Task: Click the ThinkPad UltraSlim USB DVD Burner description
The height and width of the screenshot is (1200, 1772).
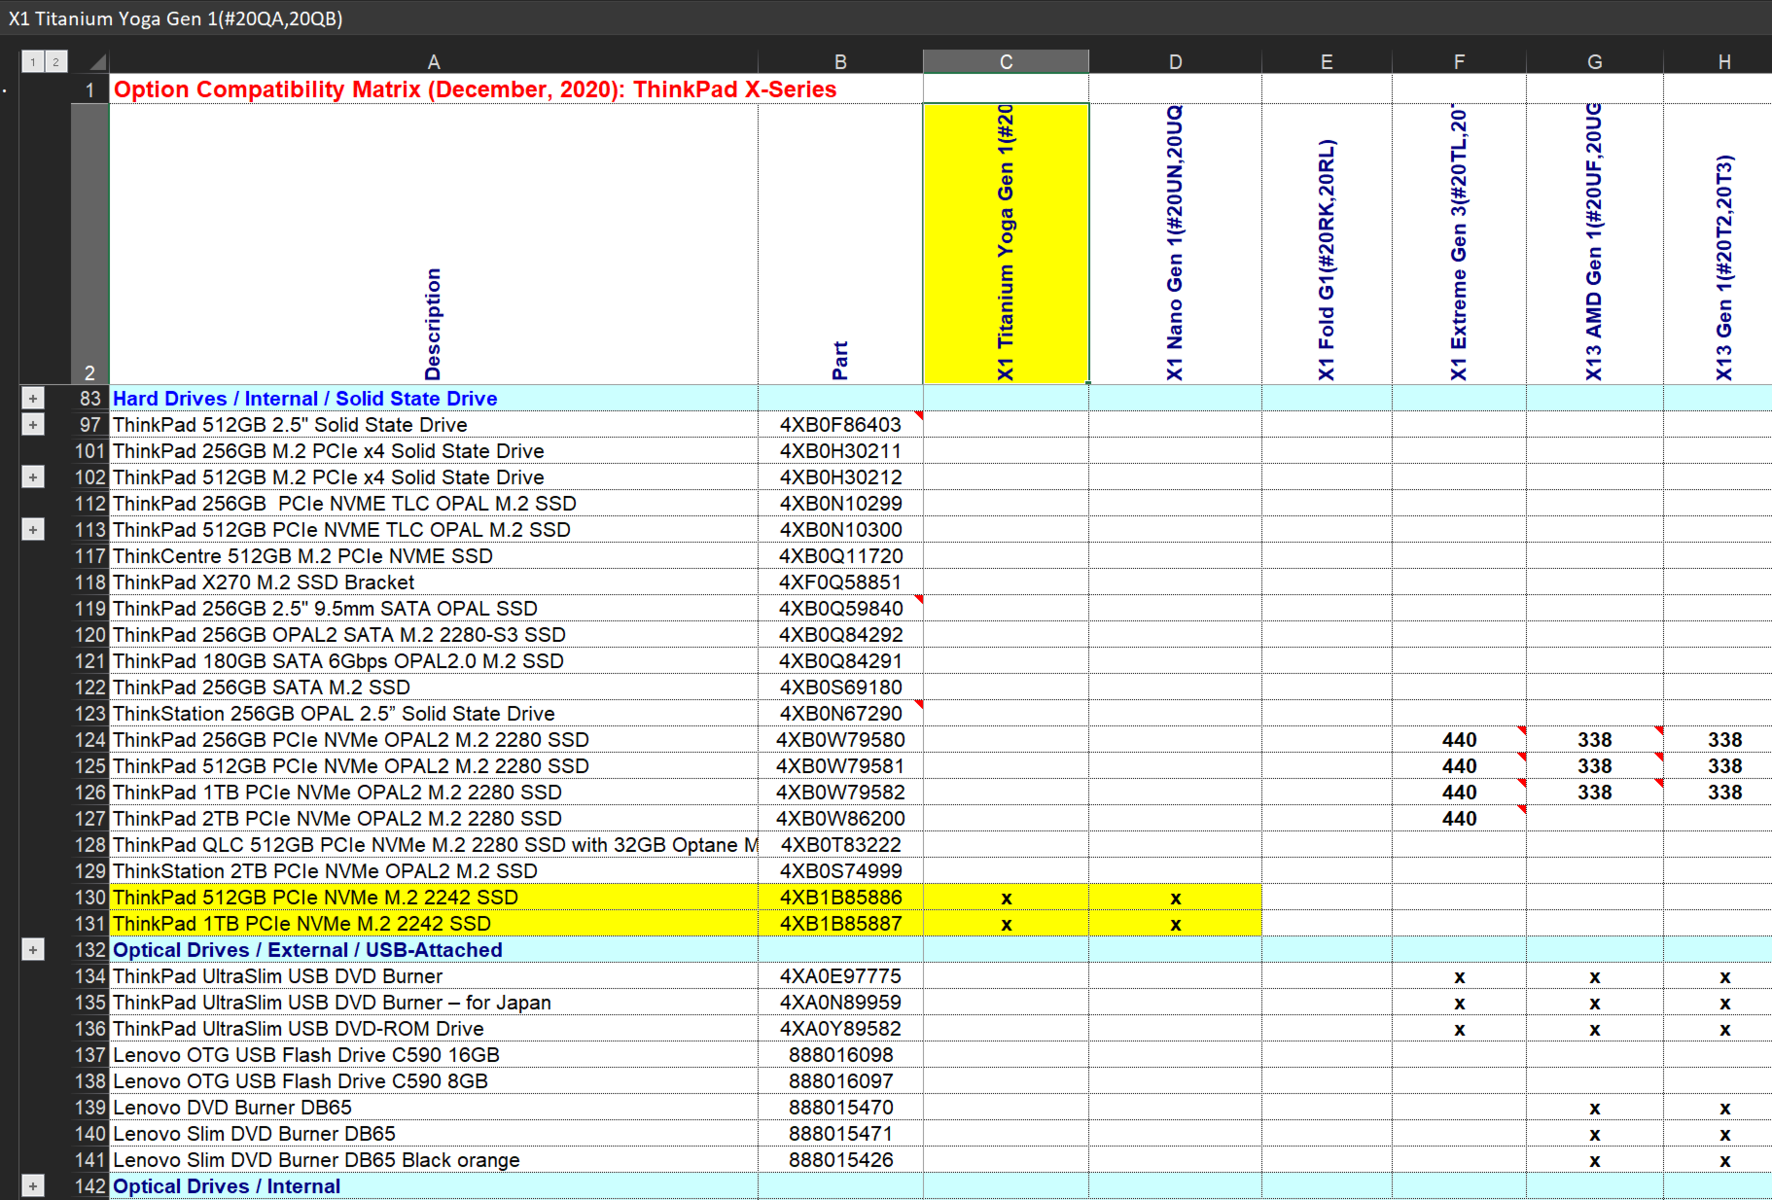Action: [x=278, y=977]
